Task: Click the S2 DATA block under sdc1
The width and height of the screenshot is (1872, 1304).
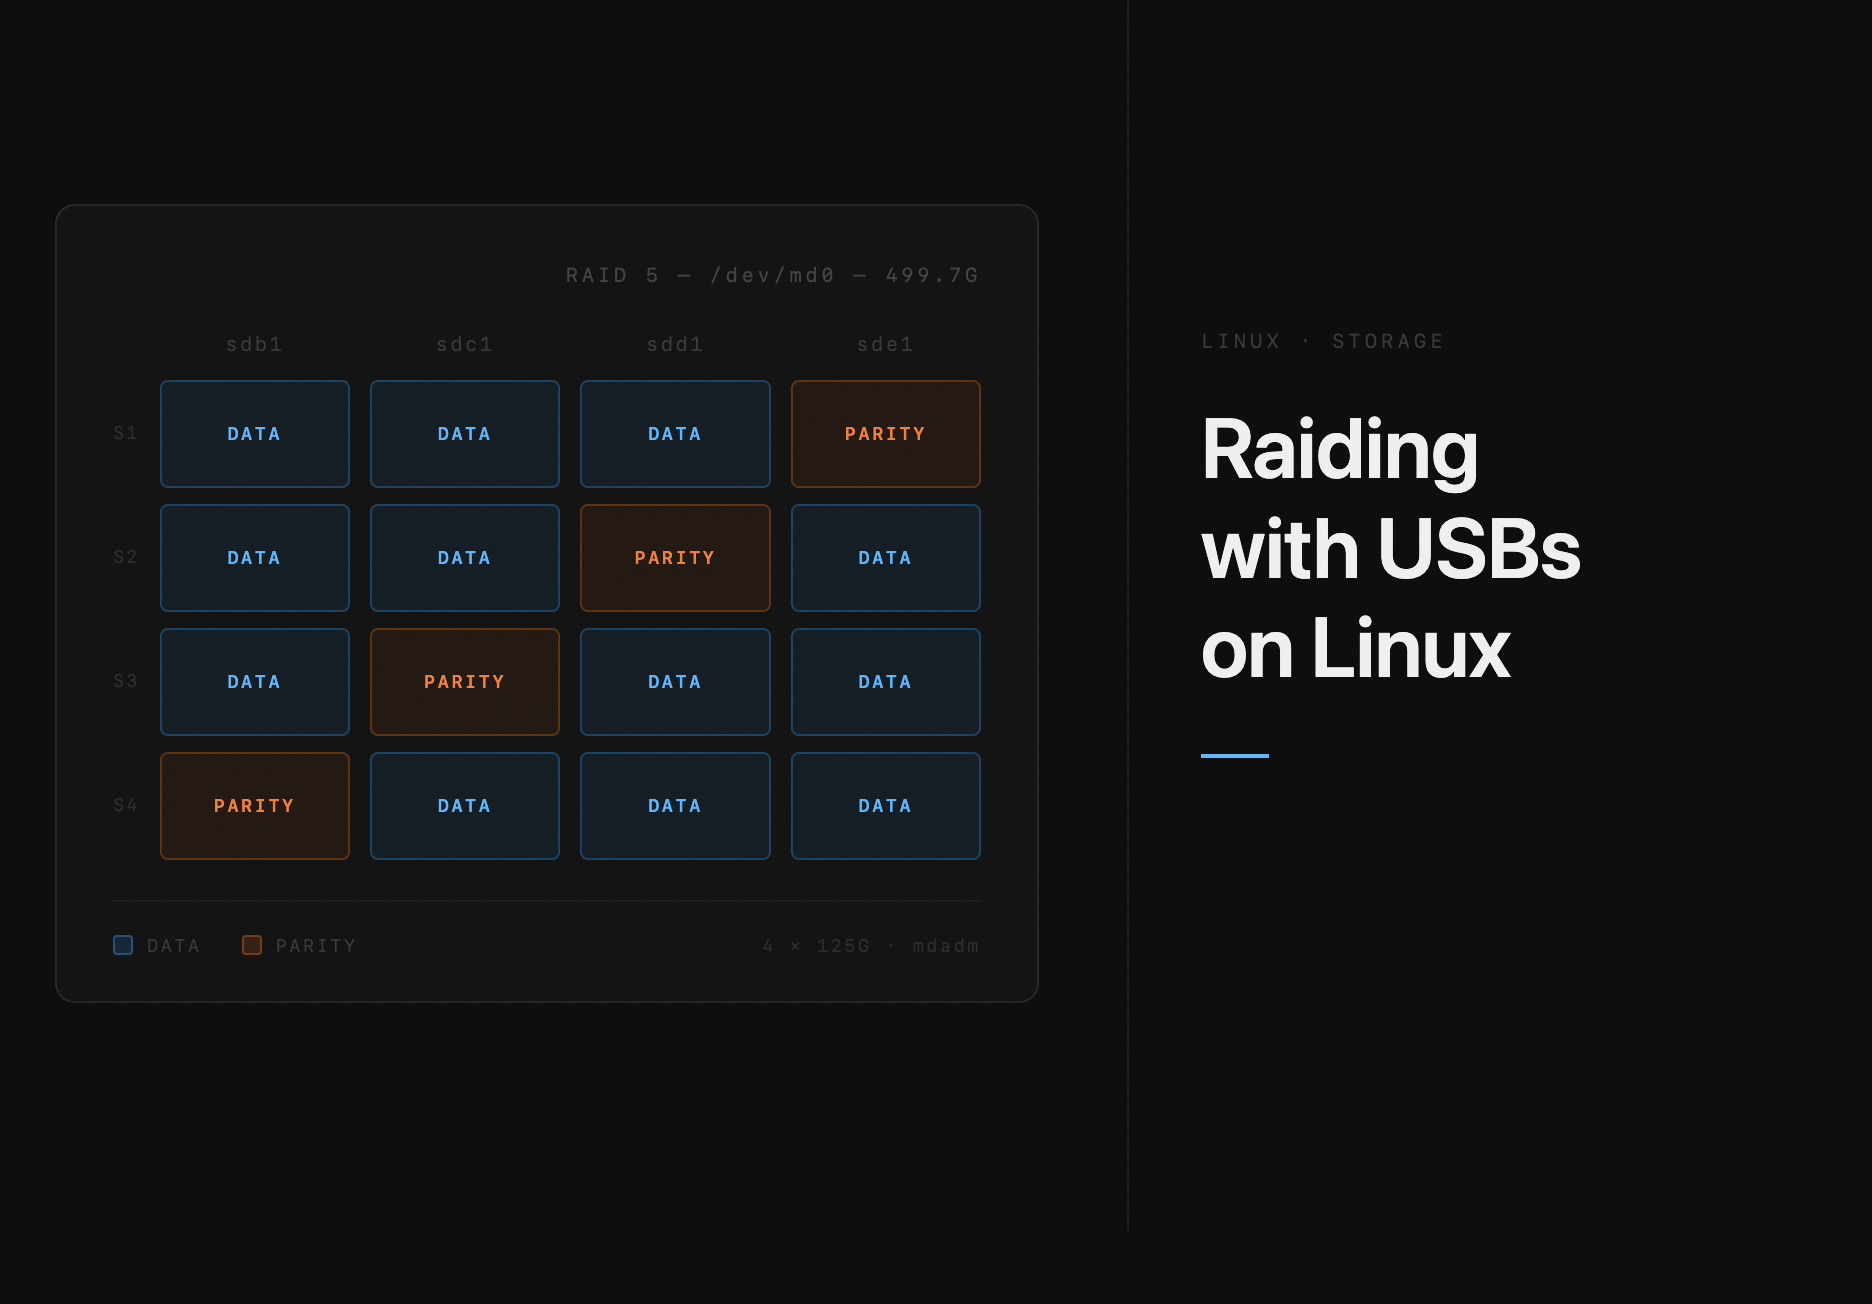Action: (x=465, y=558)
